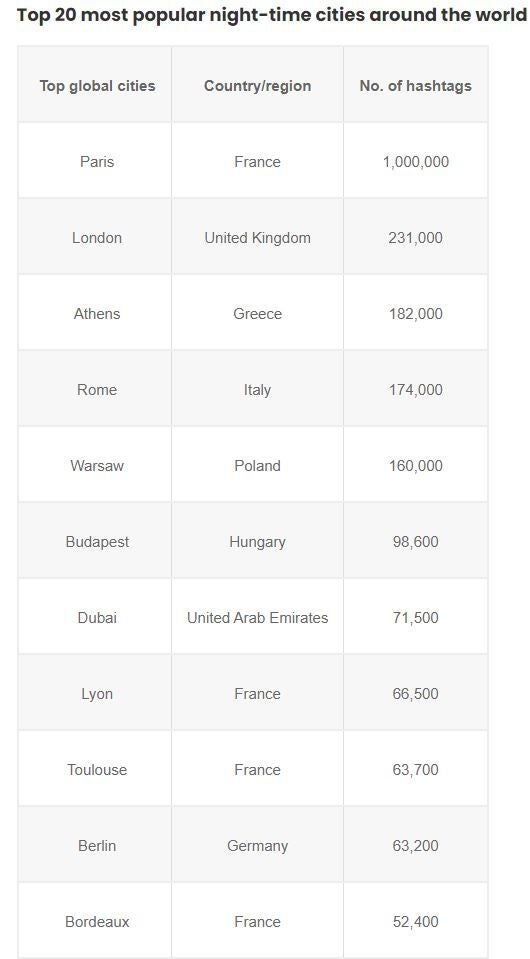Select the Athens cell
This screenshot has width=530, height=959.
(x=97, y=314)
